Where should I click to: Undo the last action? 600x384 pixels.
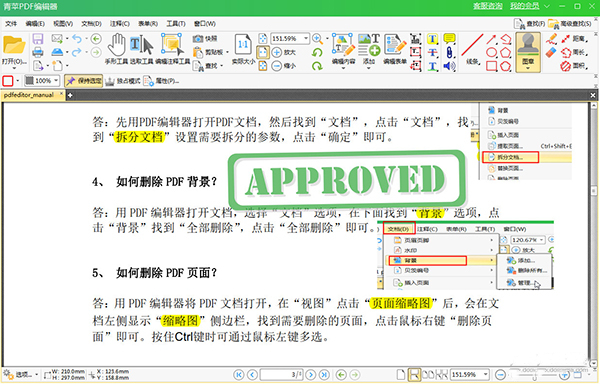coord(77,39)
